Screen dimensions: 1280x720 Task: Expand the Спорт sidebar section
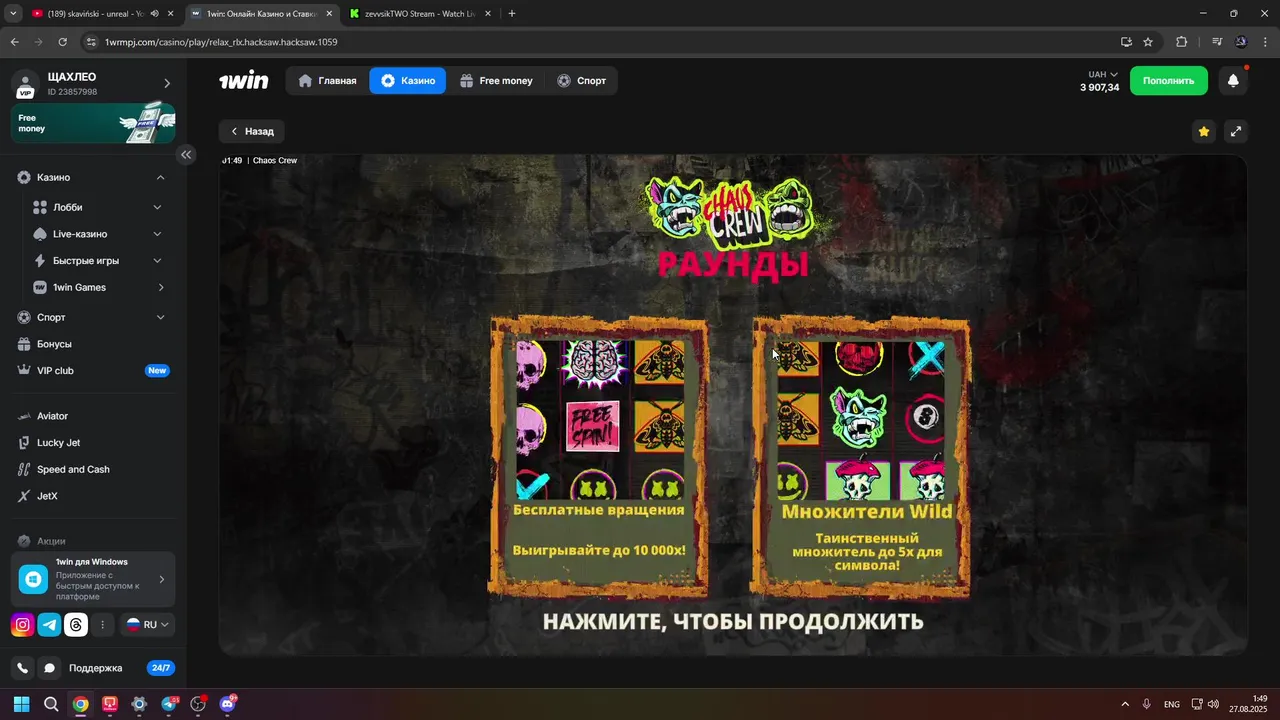(x=161, y=317)
